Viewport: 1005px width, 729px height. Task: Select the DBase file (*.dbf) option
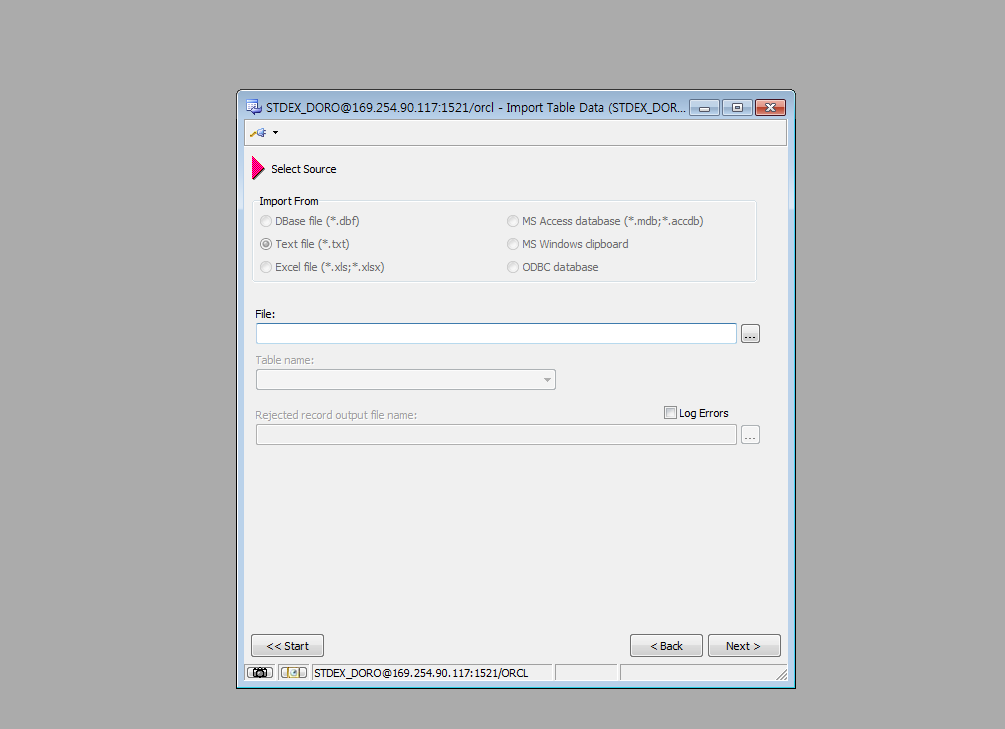(x=265, y=221)
